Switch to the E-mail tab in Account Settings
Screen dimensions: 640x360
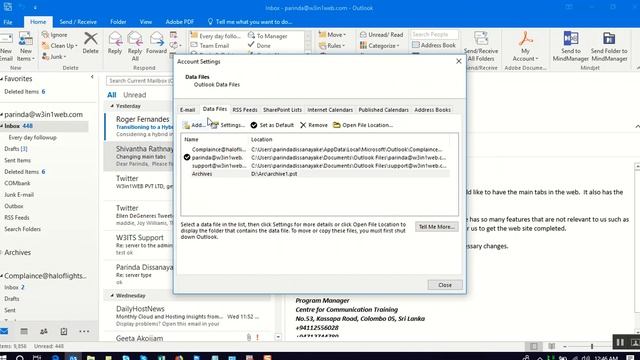[x=187, y=110]
